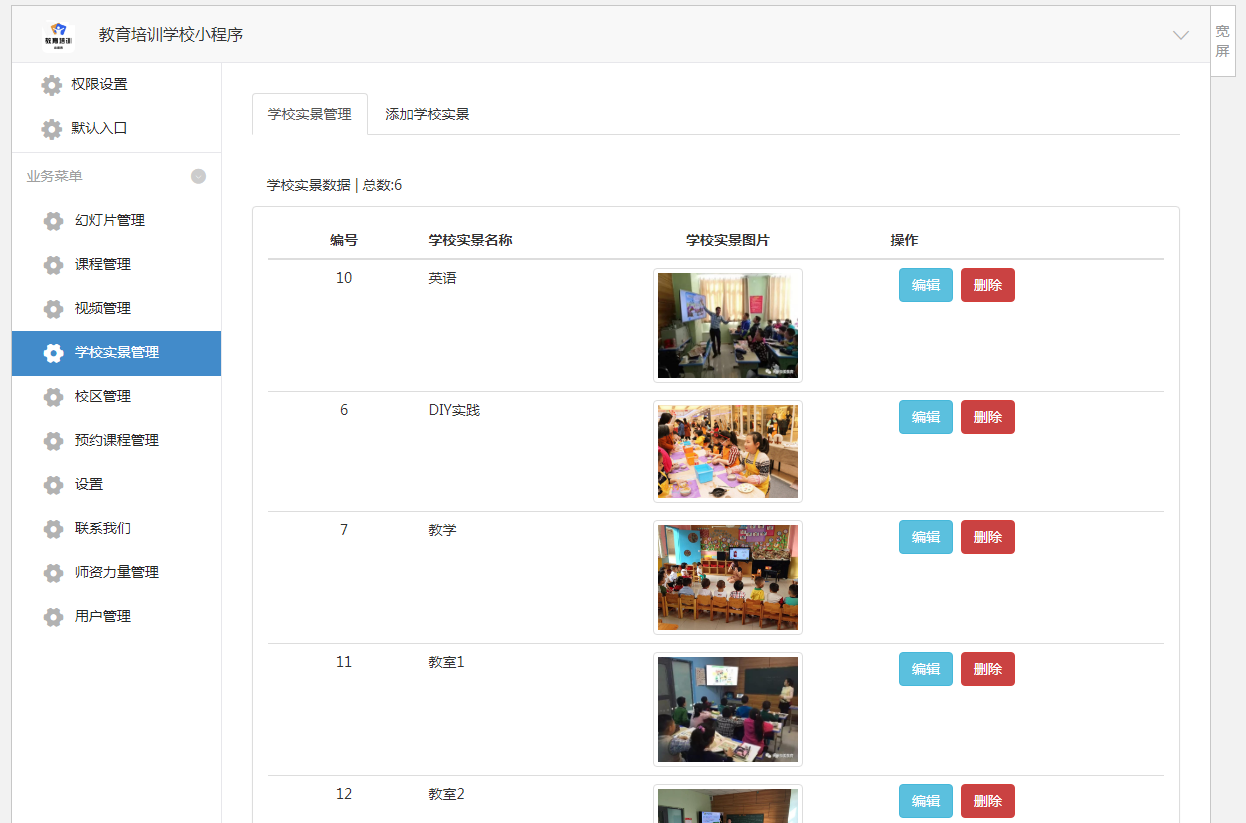Screen dimensions: 1246x823
Task: Click the number cell 12
Action: [344, 794]
